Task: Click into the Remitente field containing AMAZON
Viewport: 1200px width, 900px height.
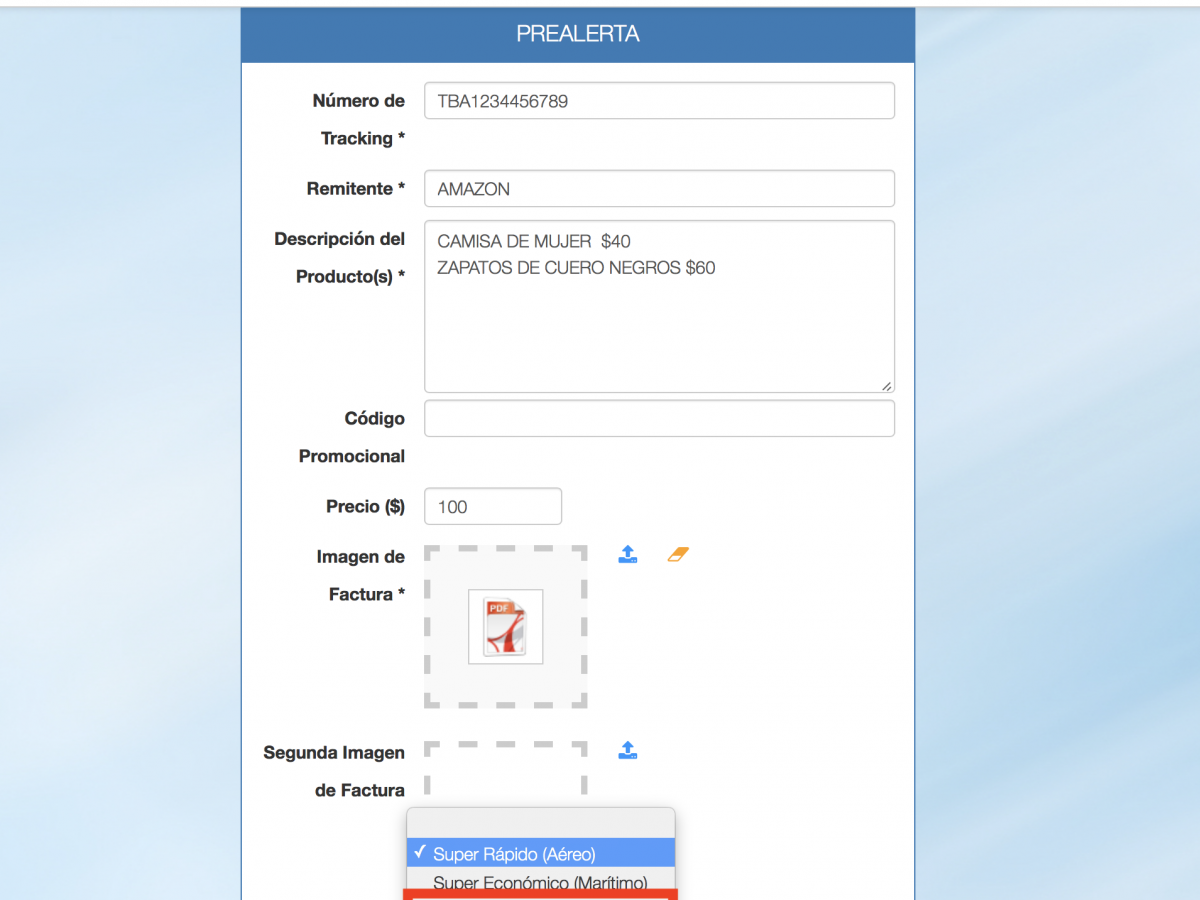Action: [x=658, y=189]
